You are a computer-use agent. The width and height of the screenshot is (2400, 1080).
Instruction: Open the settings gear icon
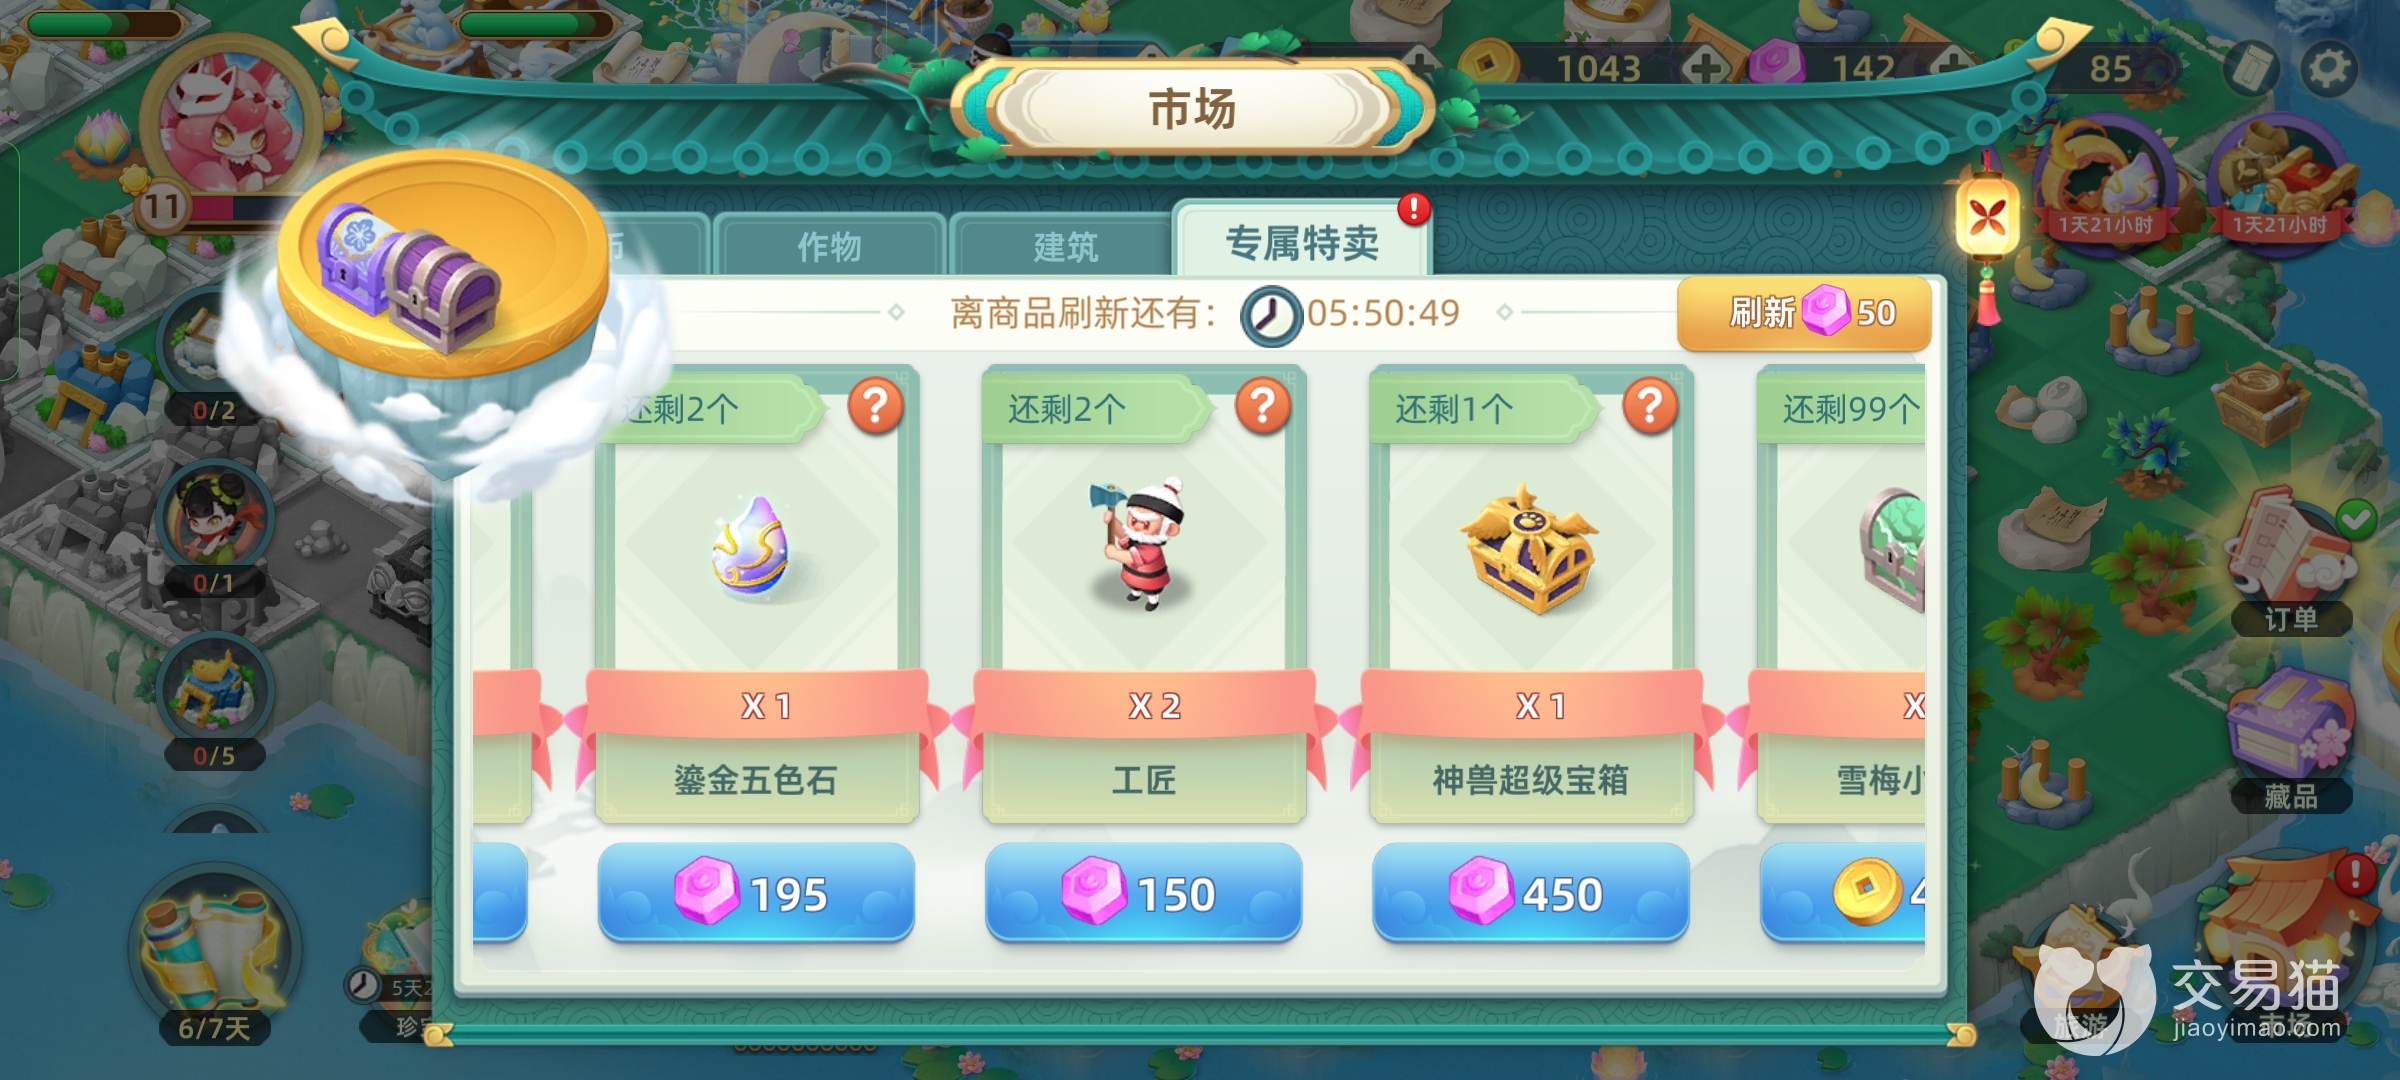click(x=2329, y=67)
